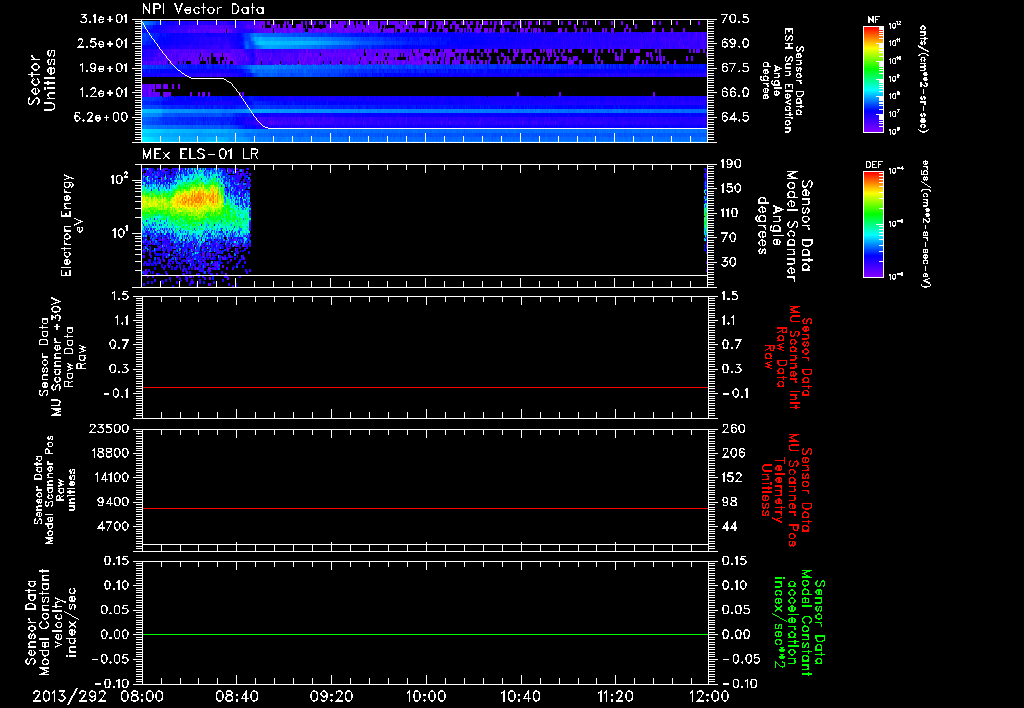Image resolution: width=1024 pixels, height=708 pixels.
Task: Click the 12:00 end time label
Action: pyautogui.click(x=708, y=695)
